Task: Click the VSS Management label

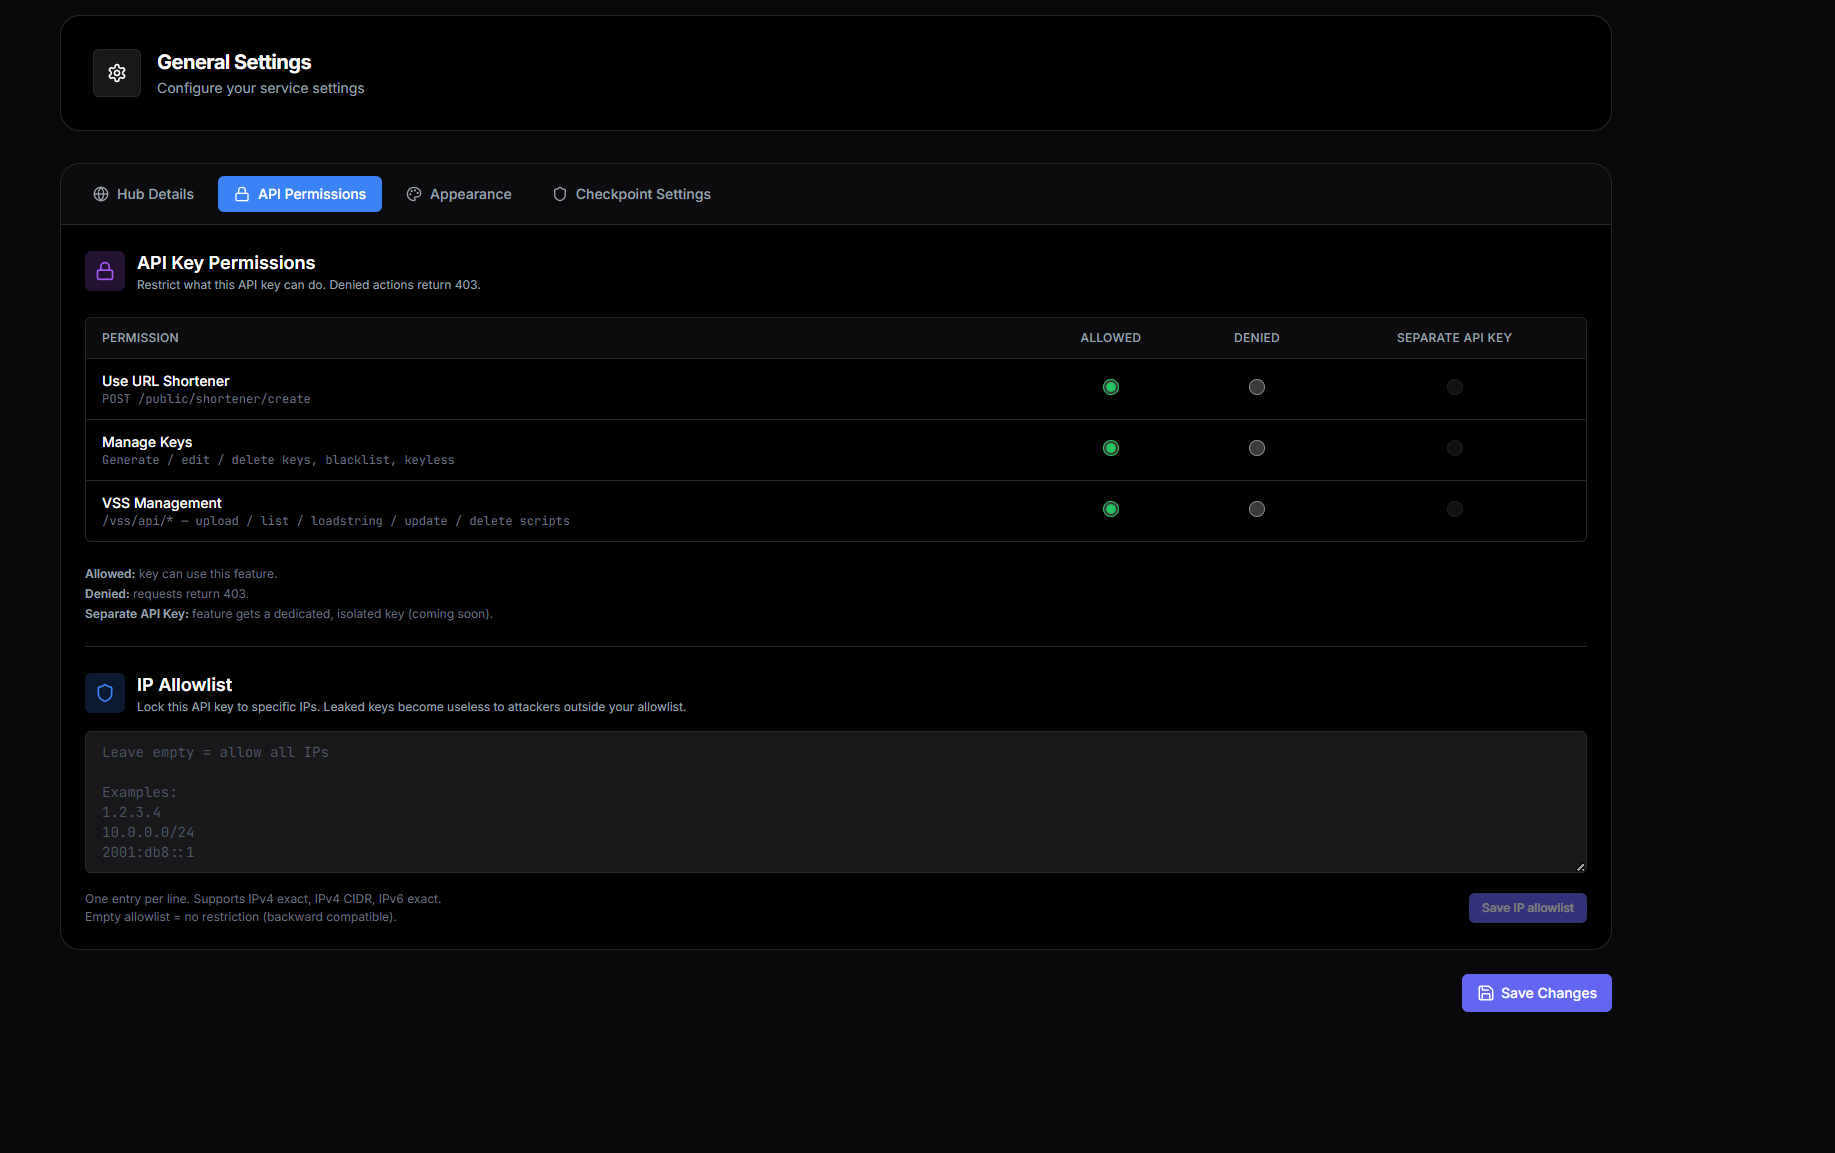Action: coord(162,503)
